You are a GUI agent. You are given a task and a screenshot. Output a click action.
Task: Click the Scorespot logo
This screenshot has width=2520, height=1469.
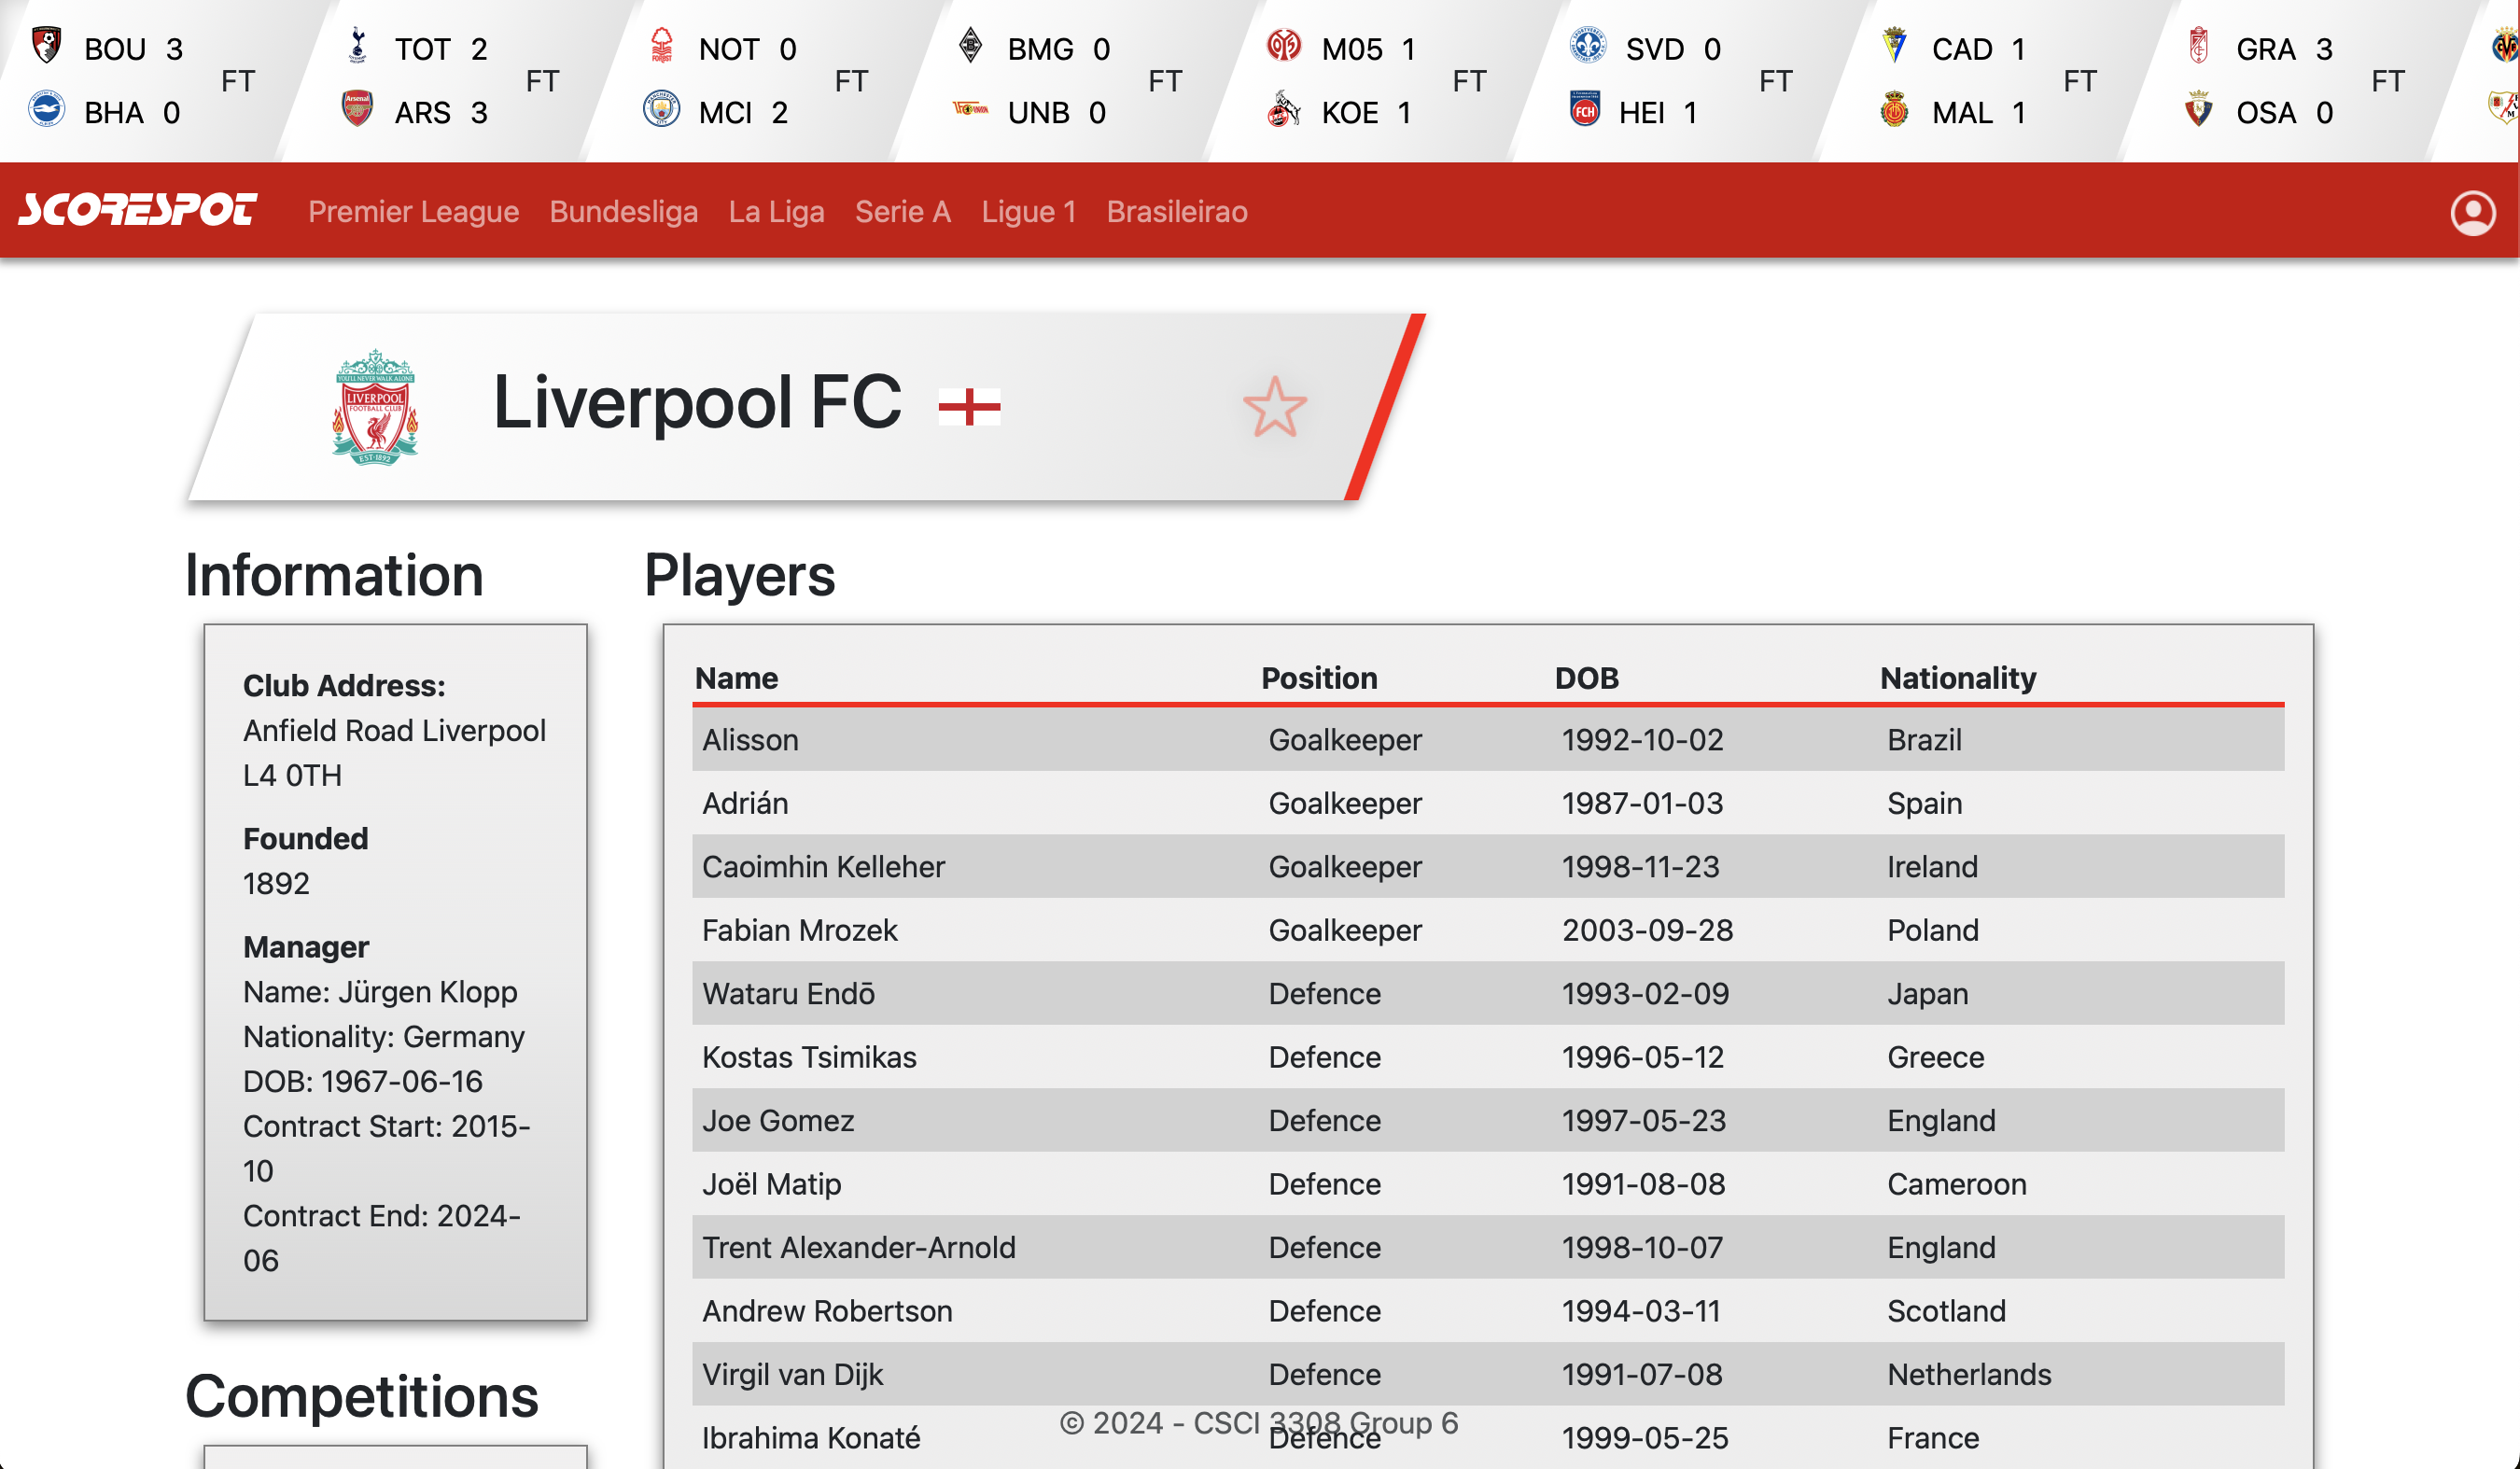(x=138, y=210)
